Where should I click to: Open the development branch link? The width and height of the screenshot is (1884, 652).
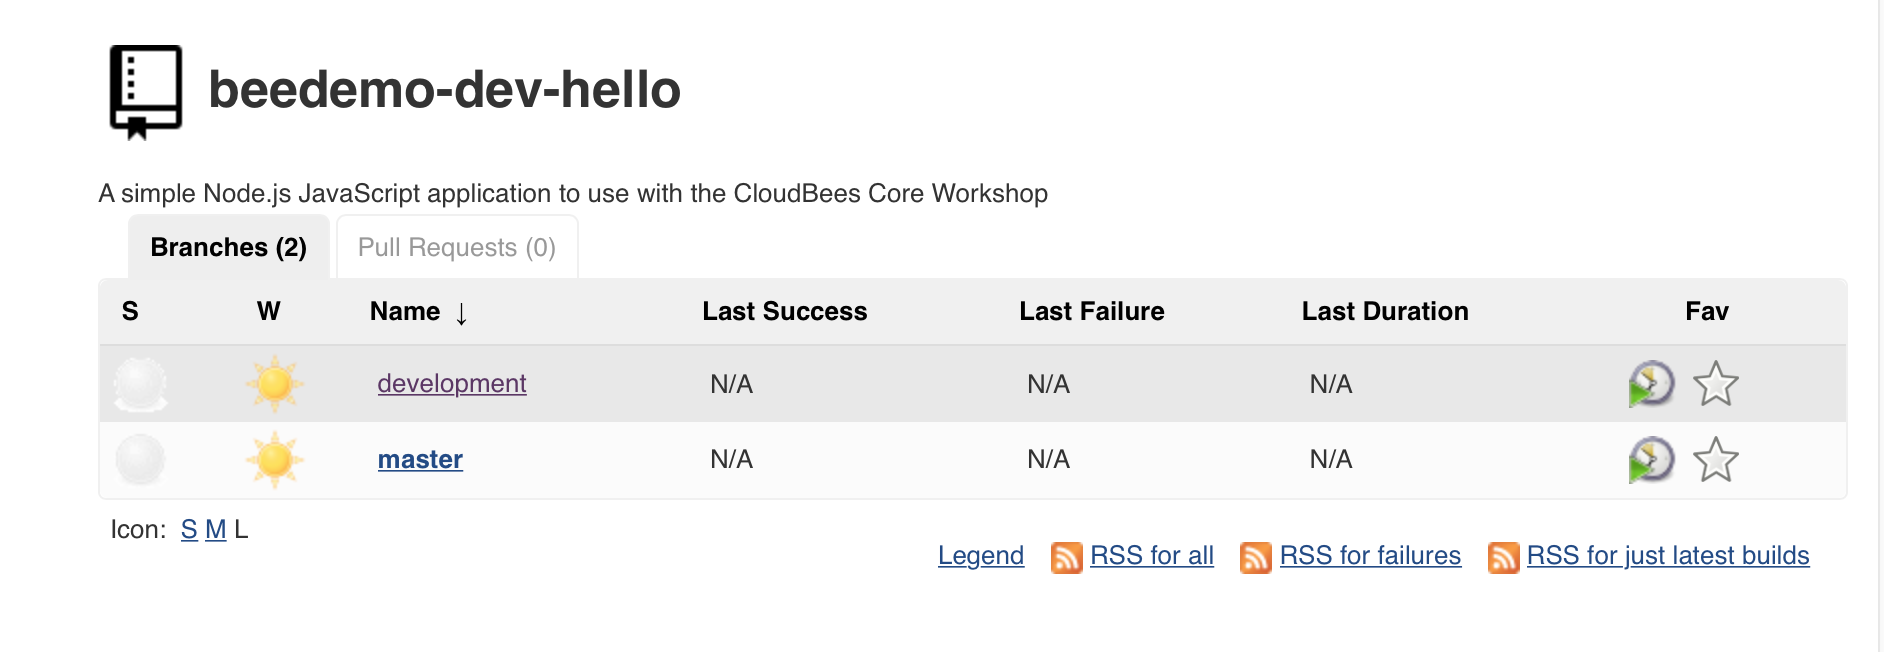coord(452,384)
